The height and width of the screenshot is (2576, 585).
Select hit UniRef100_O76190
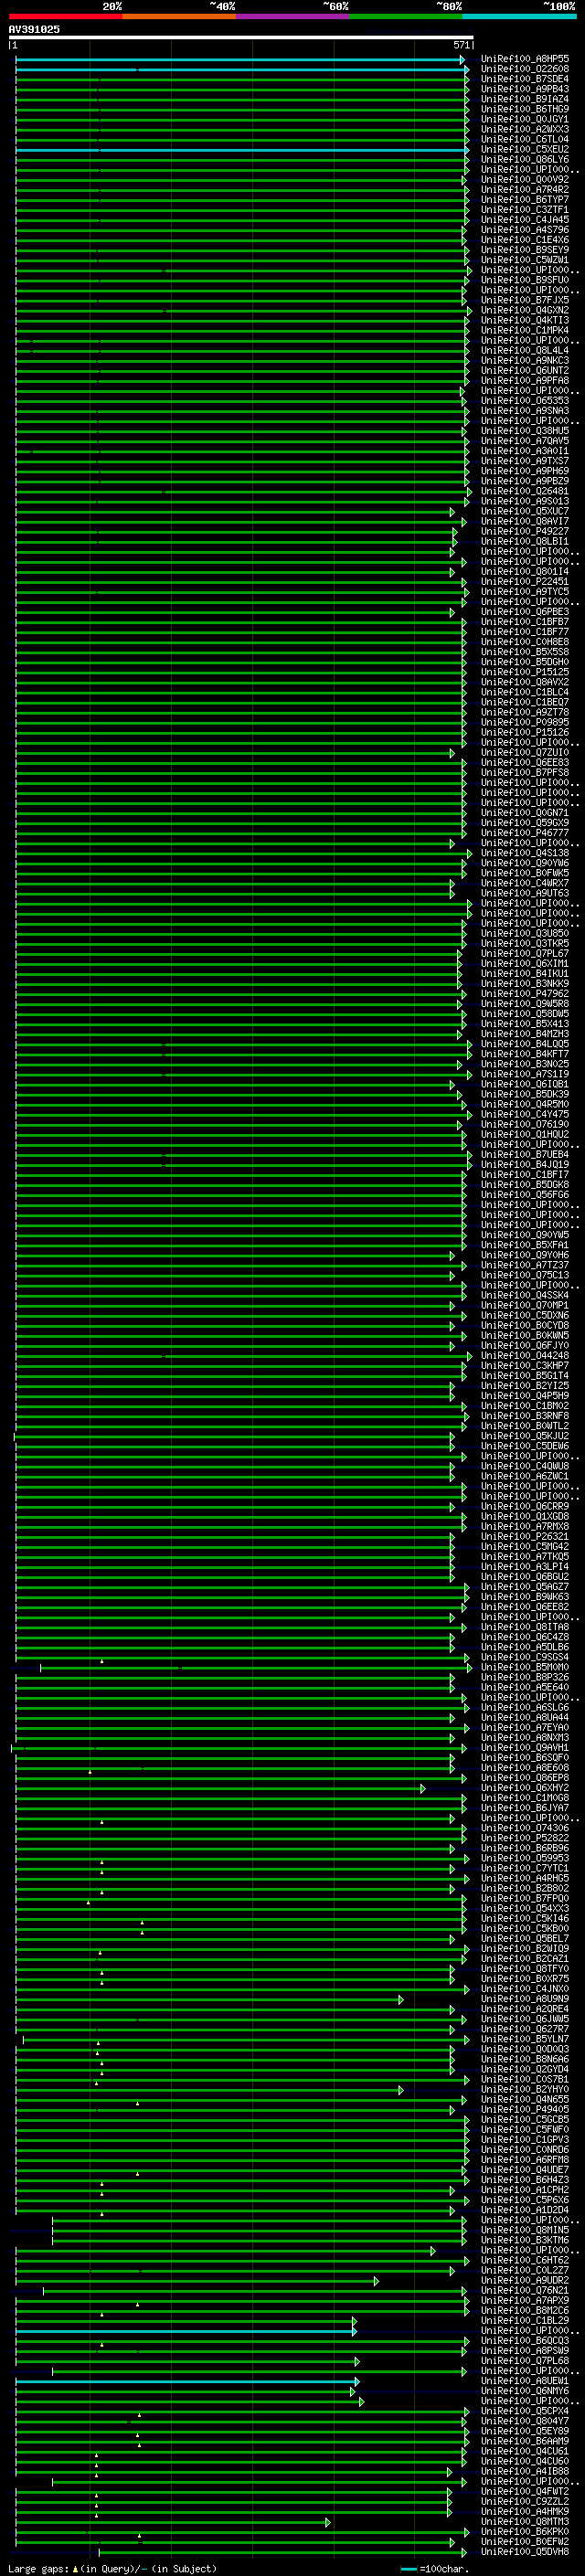[x=525, y=1124]
